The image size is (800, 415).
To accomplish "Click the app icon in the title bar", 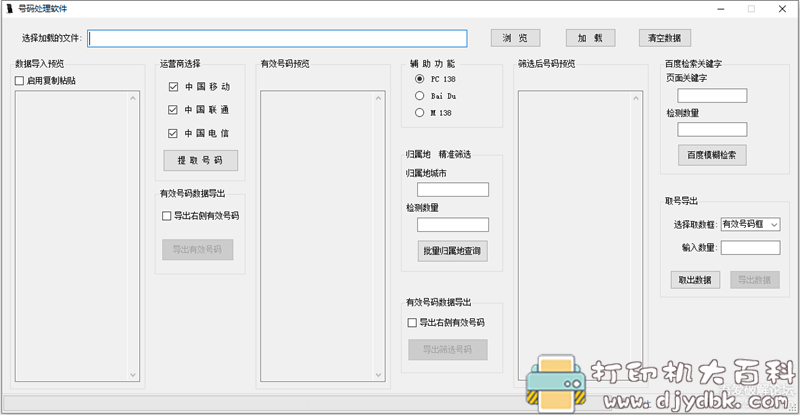I will click(x=9, y=9).
